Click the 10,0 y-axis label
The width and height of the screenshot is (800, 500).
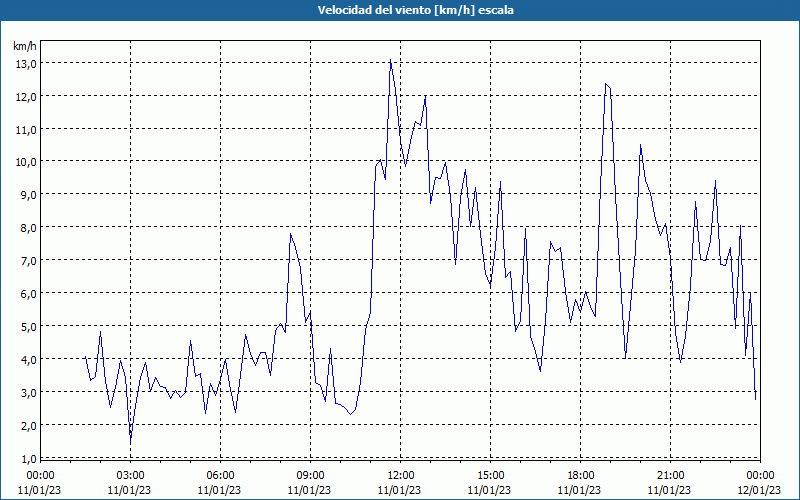(27, 162)
